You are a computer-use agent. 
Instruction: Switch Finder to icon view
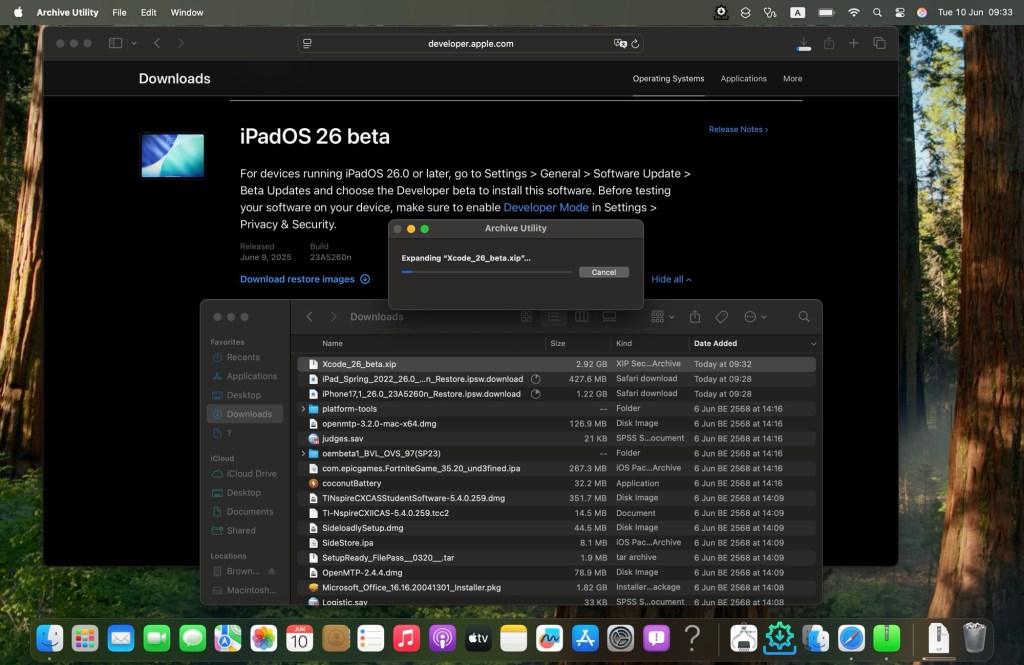[527, 317]
